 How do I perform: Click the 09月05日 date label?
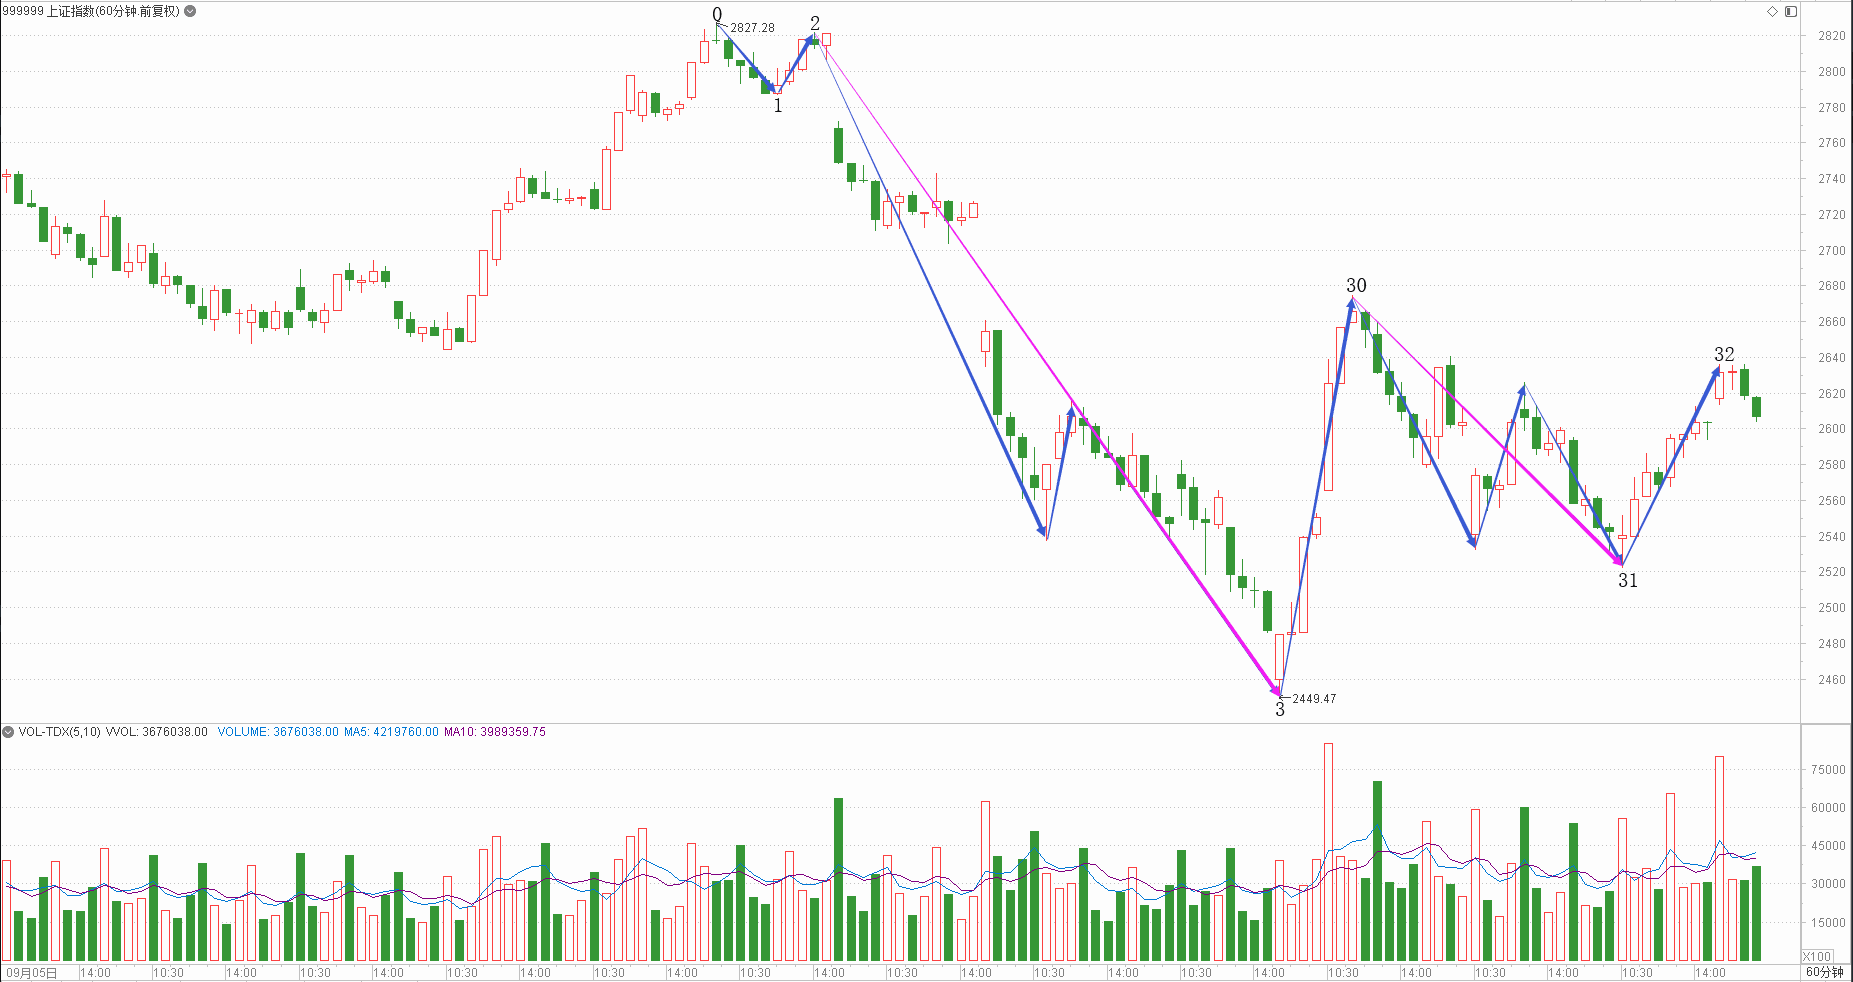(x=32, y=972)
